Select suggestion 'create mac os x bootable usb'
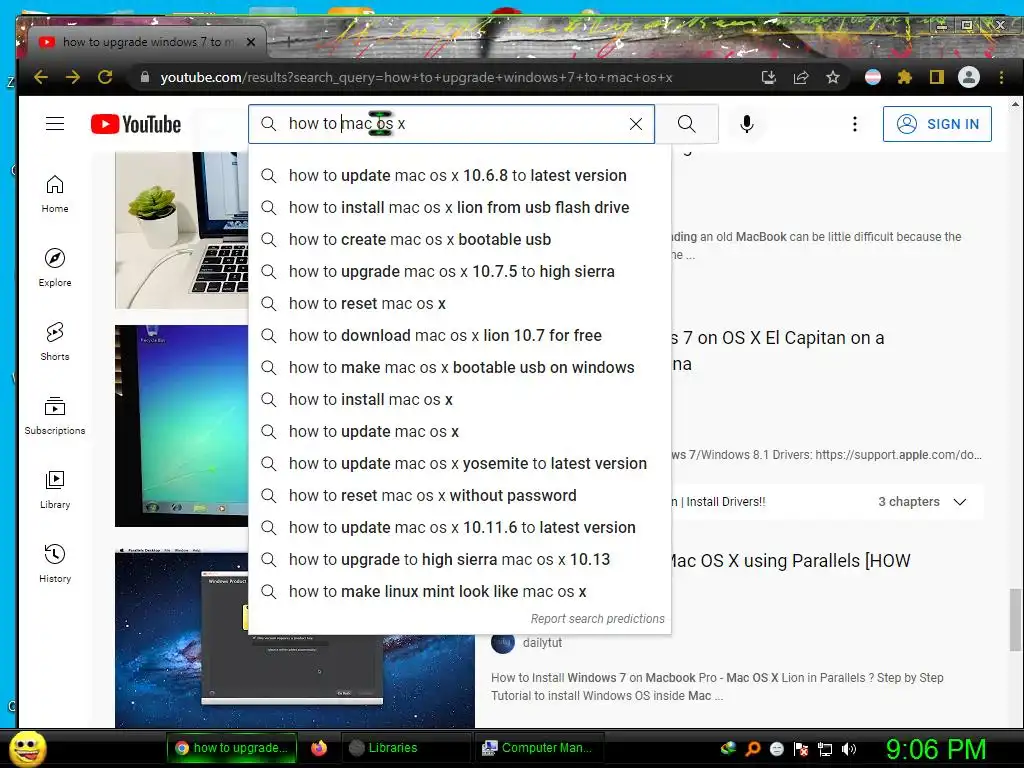This screenshot has width=1024, height=768. 459,239
